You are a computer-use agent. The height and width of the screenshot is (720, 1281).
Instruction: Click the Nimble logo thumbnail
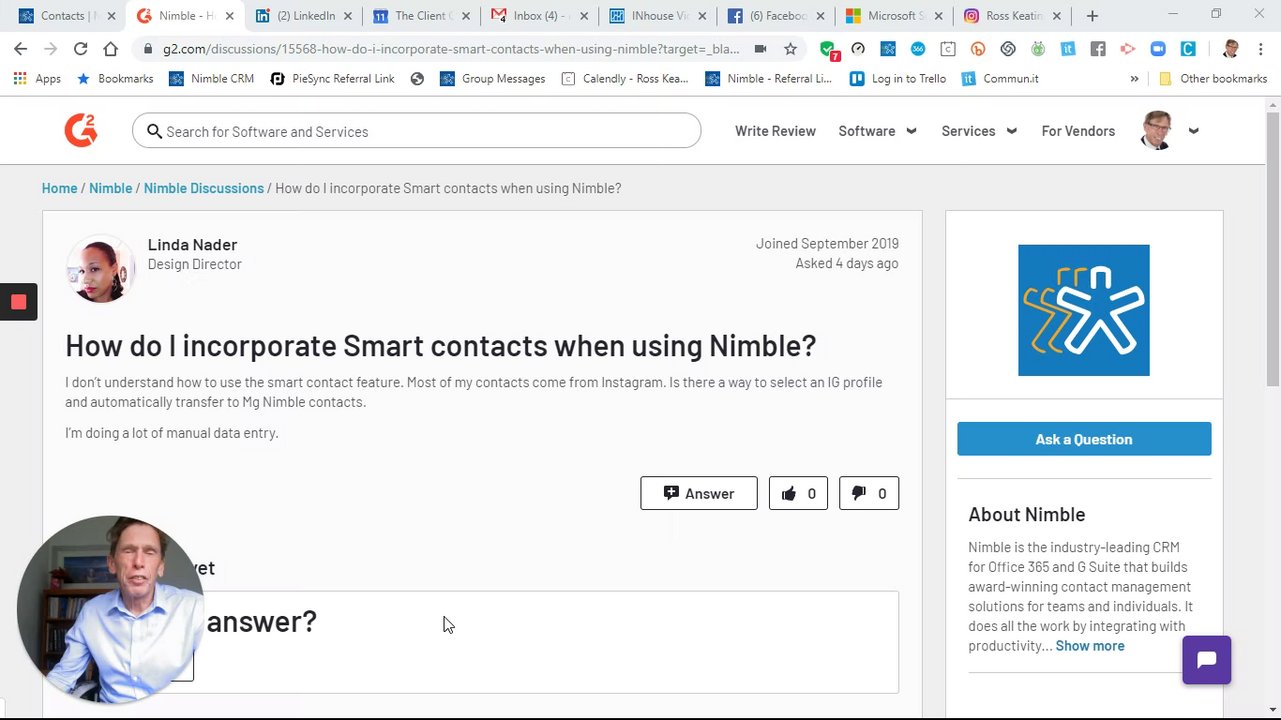pyautogui.click(x=1083, y=310)
